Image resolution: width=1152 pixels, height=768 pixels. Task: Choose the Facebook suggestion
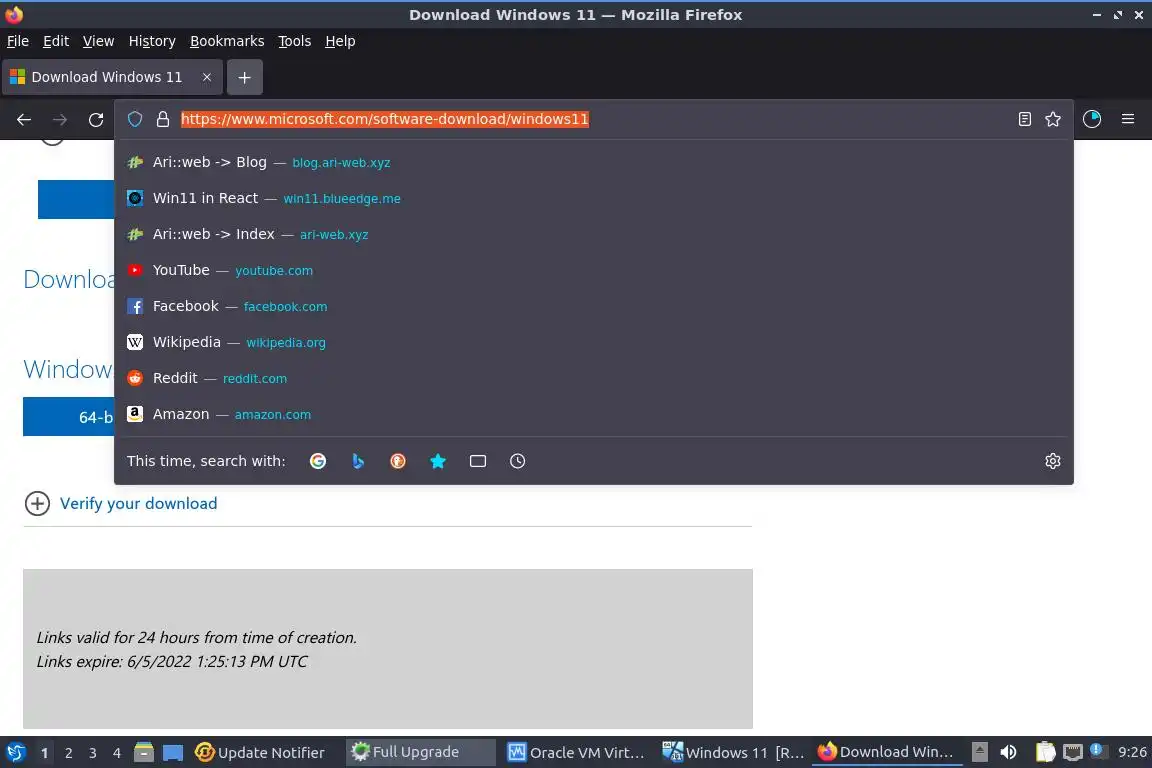(594, 306)
